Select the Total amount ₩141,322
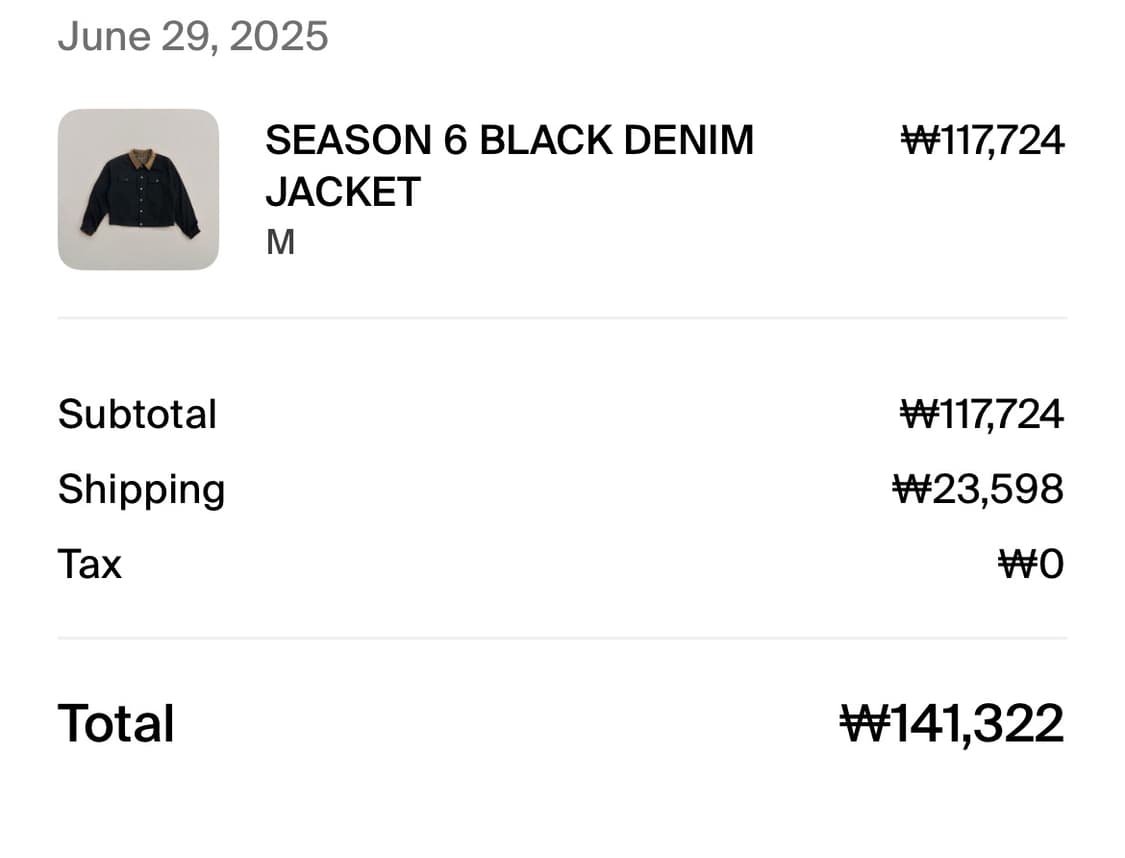Screen dimensions: 1125x858 952,724
